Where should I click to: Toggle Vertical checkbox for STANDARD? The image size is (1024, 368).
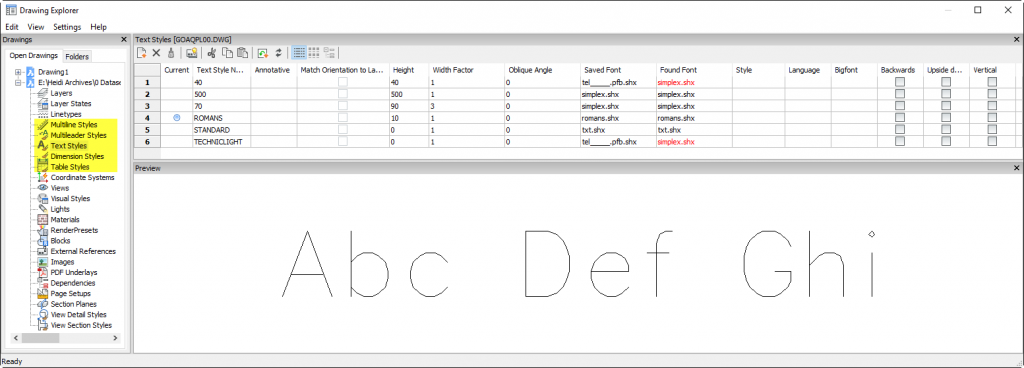click(x=992, y=129)
